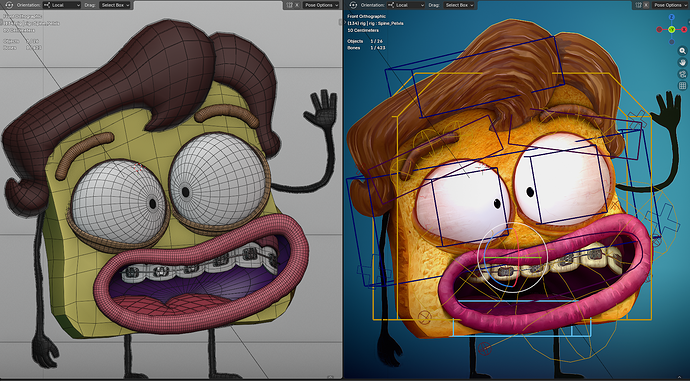Switch orthographic/perspective with the grid icon
This screenshot has height=381, width=690.
(x=683, y=85)
